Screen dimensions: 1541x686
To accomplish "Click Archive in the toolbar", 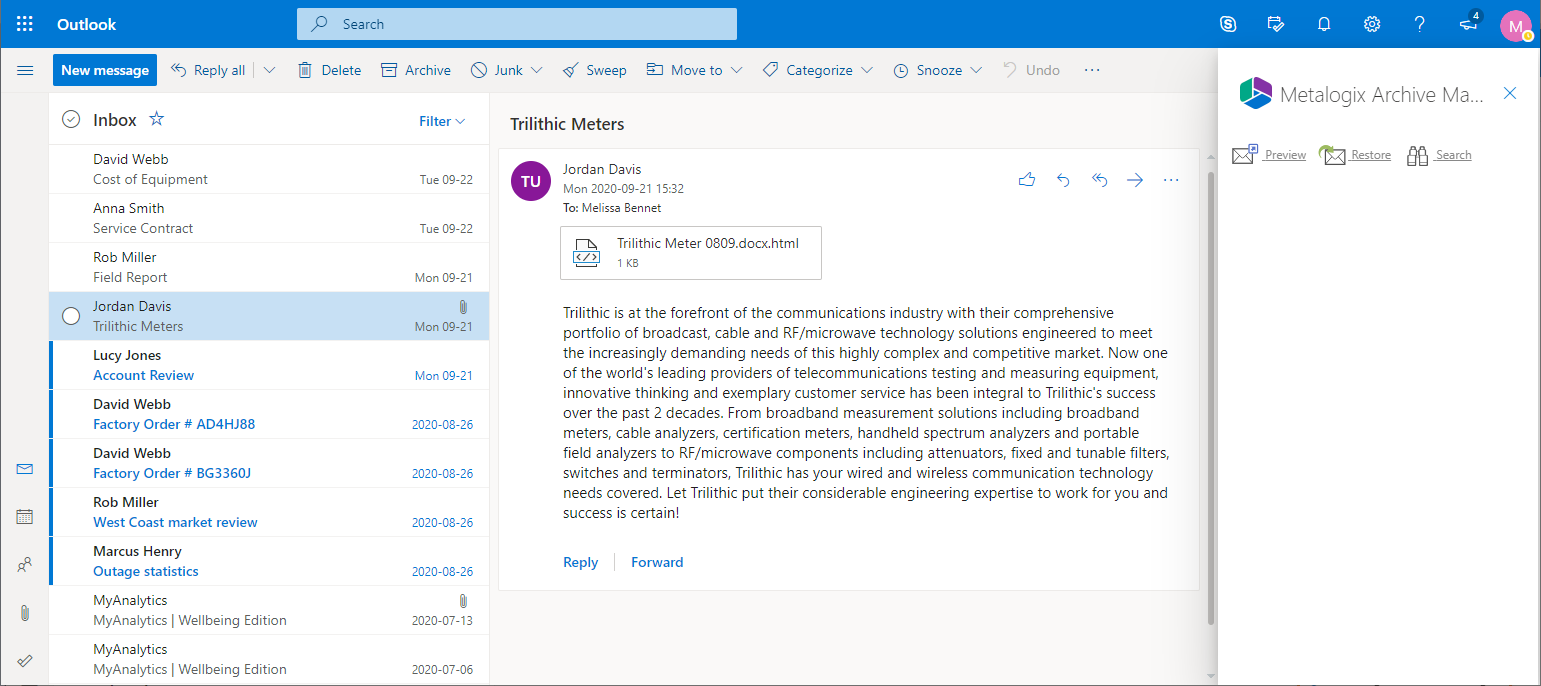I will 416,70.
